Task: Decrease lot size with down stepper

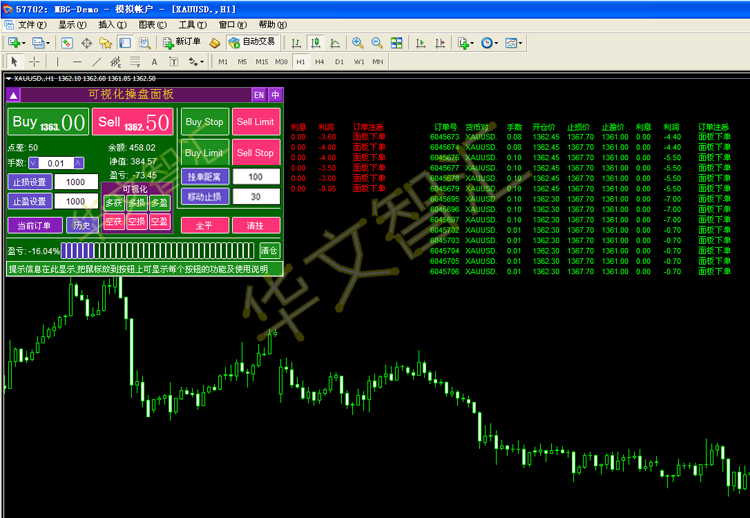Action: [x=33, y=163]
